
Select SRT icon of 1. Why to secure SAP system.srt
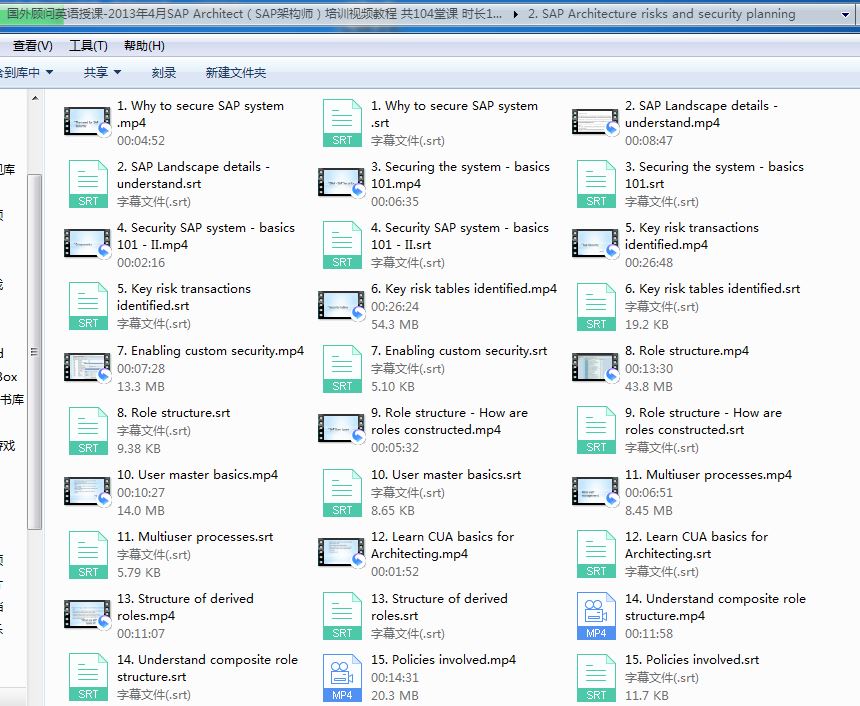click(x=342, y=123)
